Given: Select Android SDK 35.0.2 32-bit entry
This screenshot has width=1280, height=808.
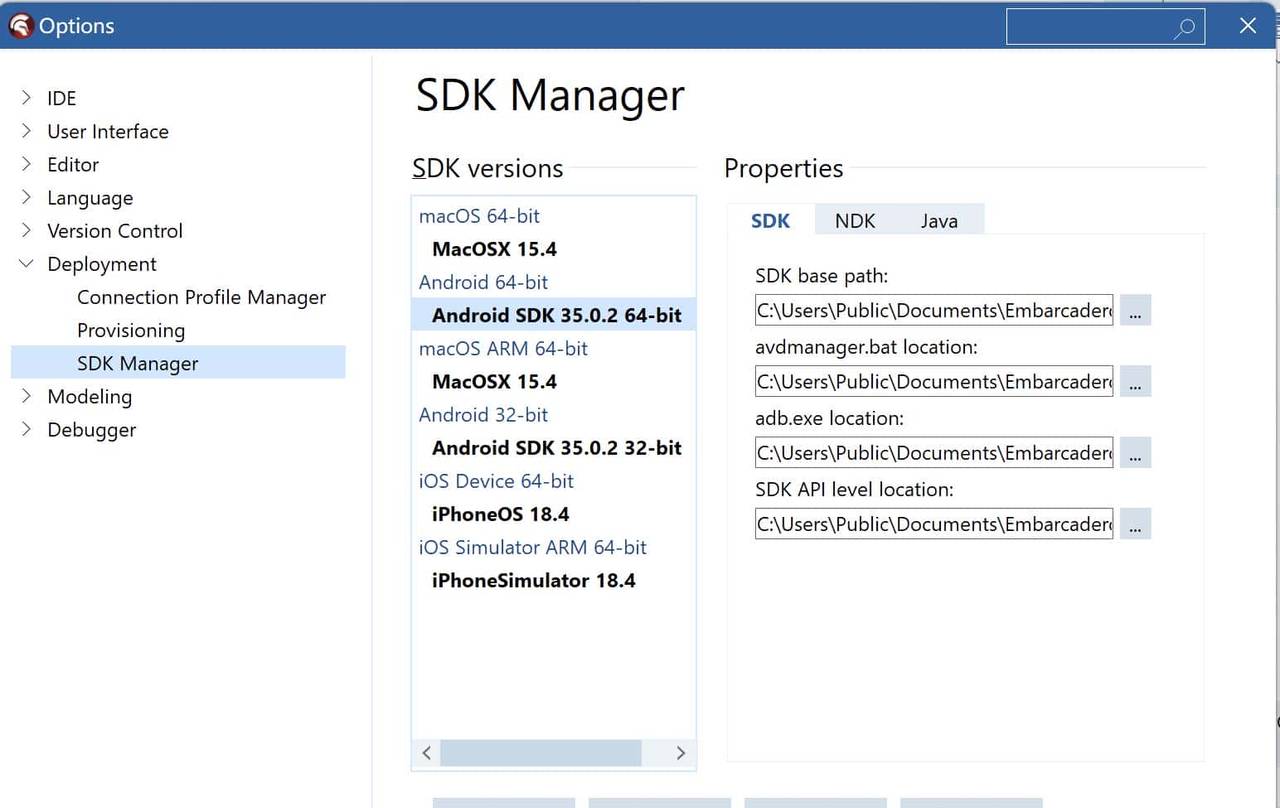Looking at the screenshot, I should pos(556,448).
